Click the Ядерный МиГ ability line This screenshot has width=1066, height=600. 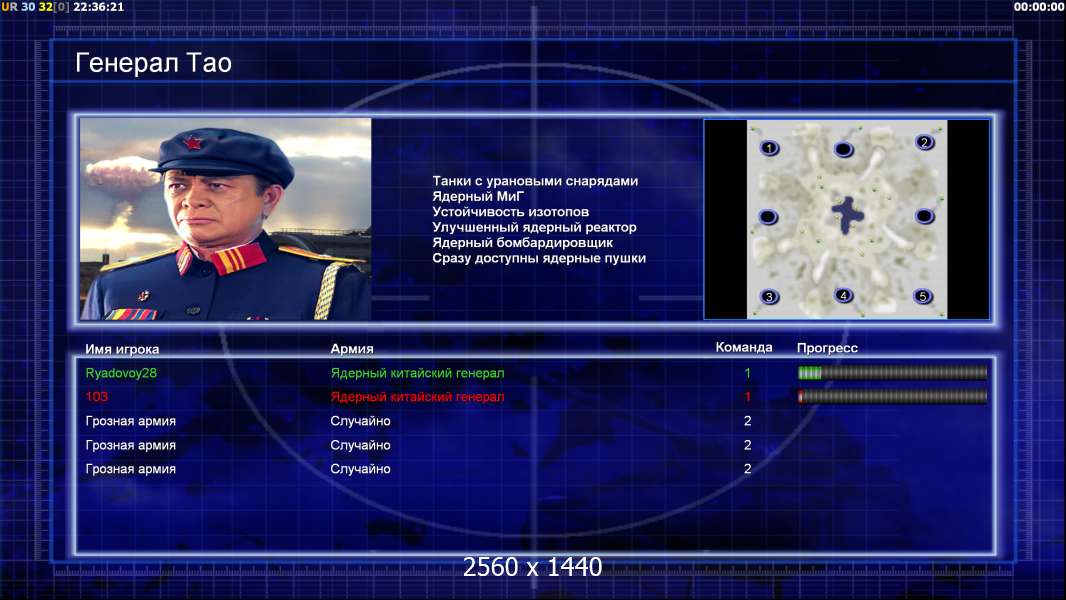(479, 196)
